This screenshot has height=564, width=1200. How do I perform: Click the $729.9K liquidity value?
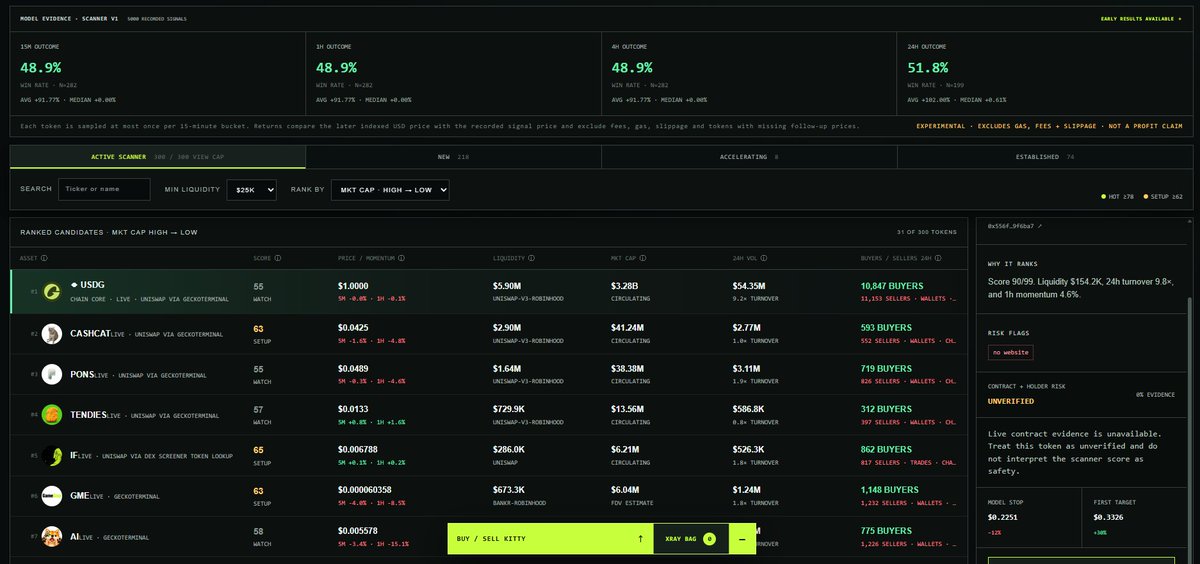(510, 409)
